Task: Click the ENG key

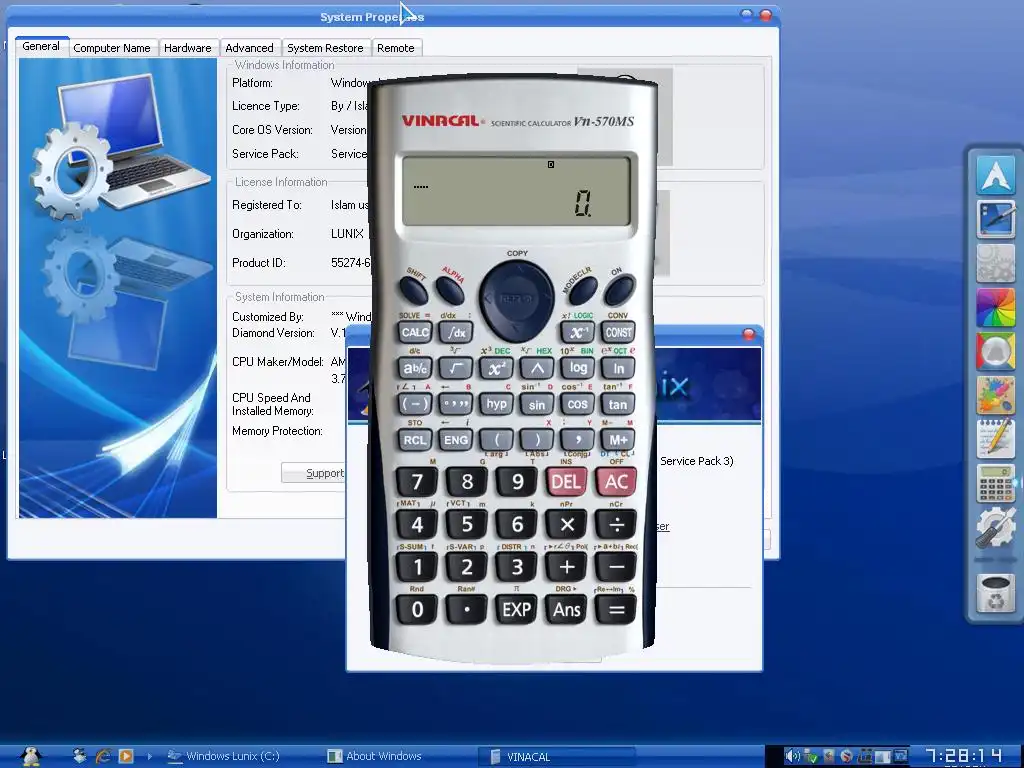Action: click(456, 440)
